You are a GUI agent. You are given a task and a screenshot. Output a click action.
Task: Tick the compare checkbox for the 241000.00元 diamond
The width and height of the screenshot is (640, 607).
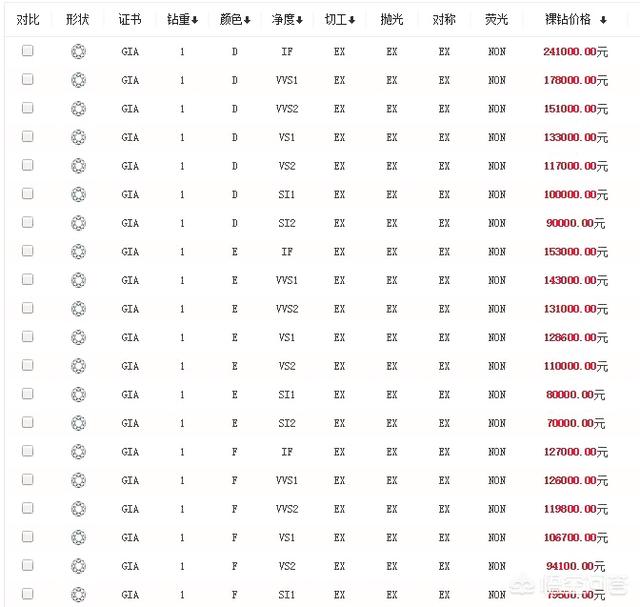point(27,51)
